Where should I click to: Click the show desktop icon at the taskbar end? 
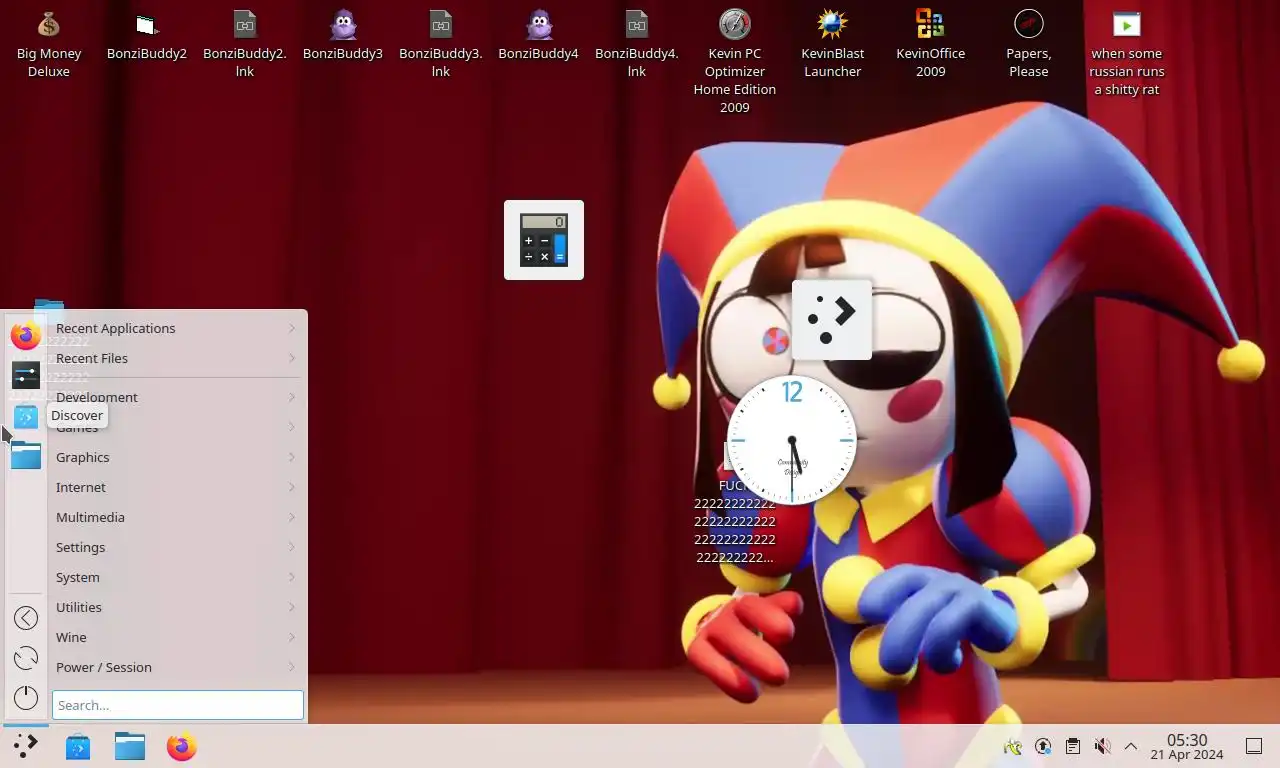[1254, 746]
